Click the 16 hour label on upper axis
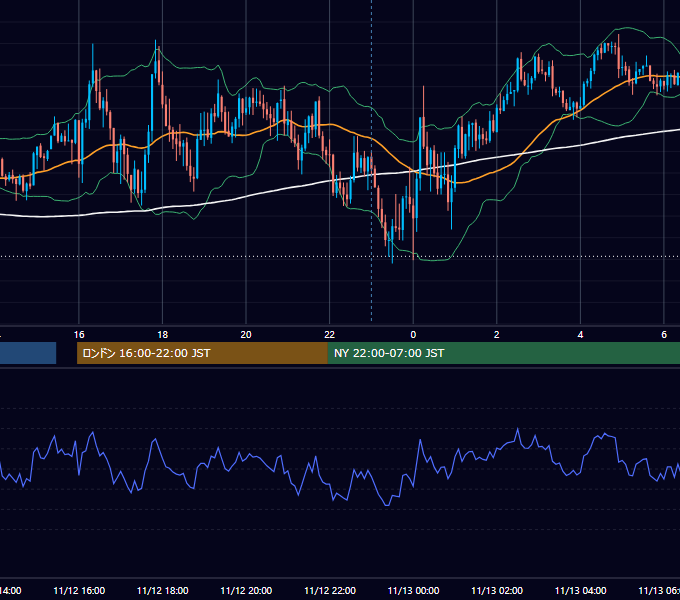 click(79, 335)
